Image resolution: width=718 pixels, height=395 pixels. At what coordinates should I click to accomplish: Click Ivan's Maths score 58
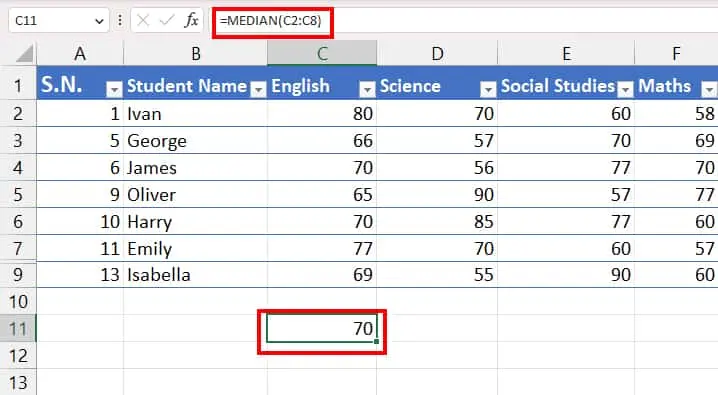pyautogui.click(x=676, y=114)
